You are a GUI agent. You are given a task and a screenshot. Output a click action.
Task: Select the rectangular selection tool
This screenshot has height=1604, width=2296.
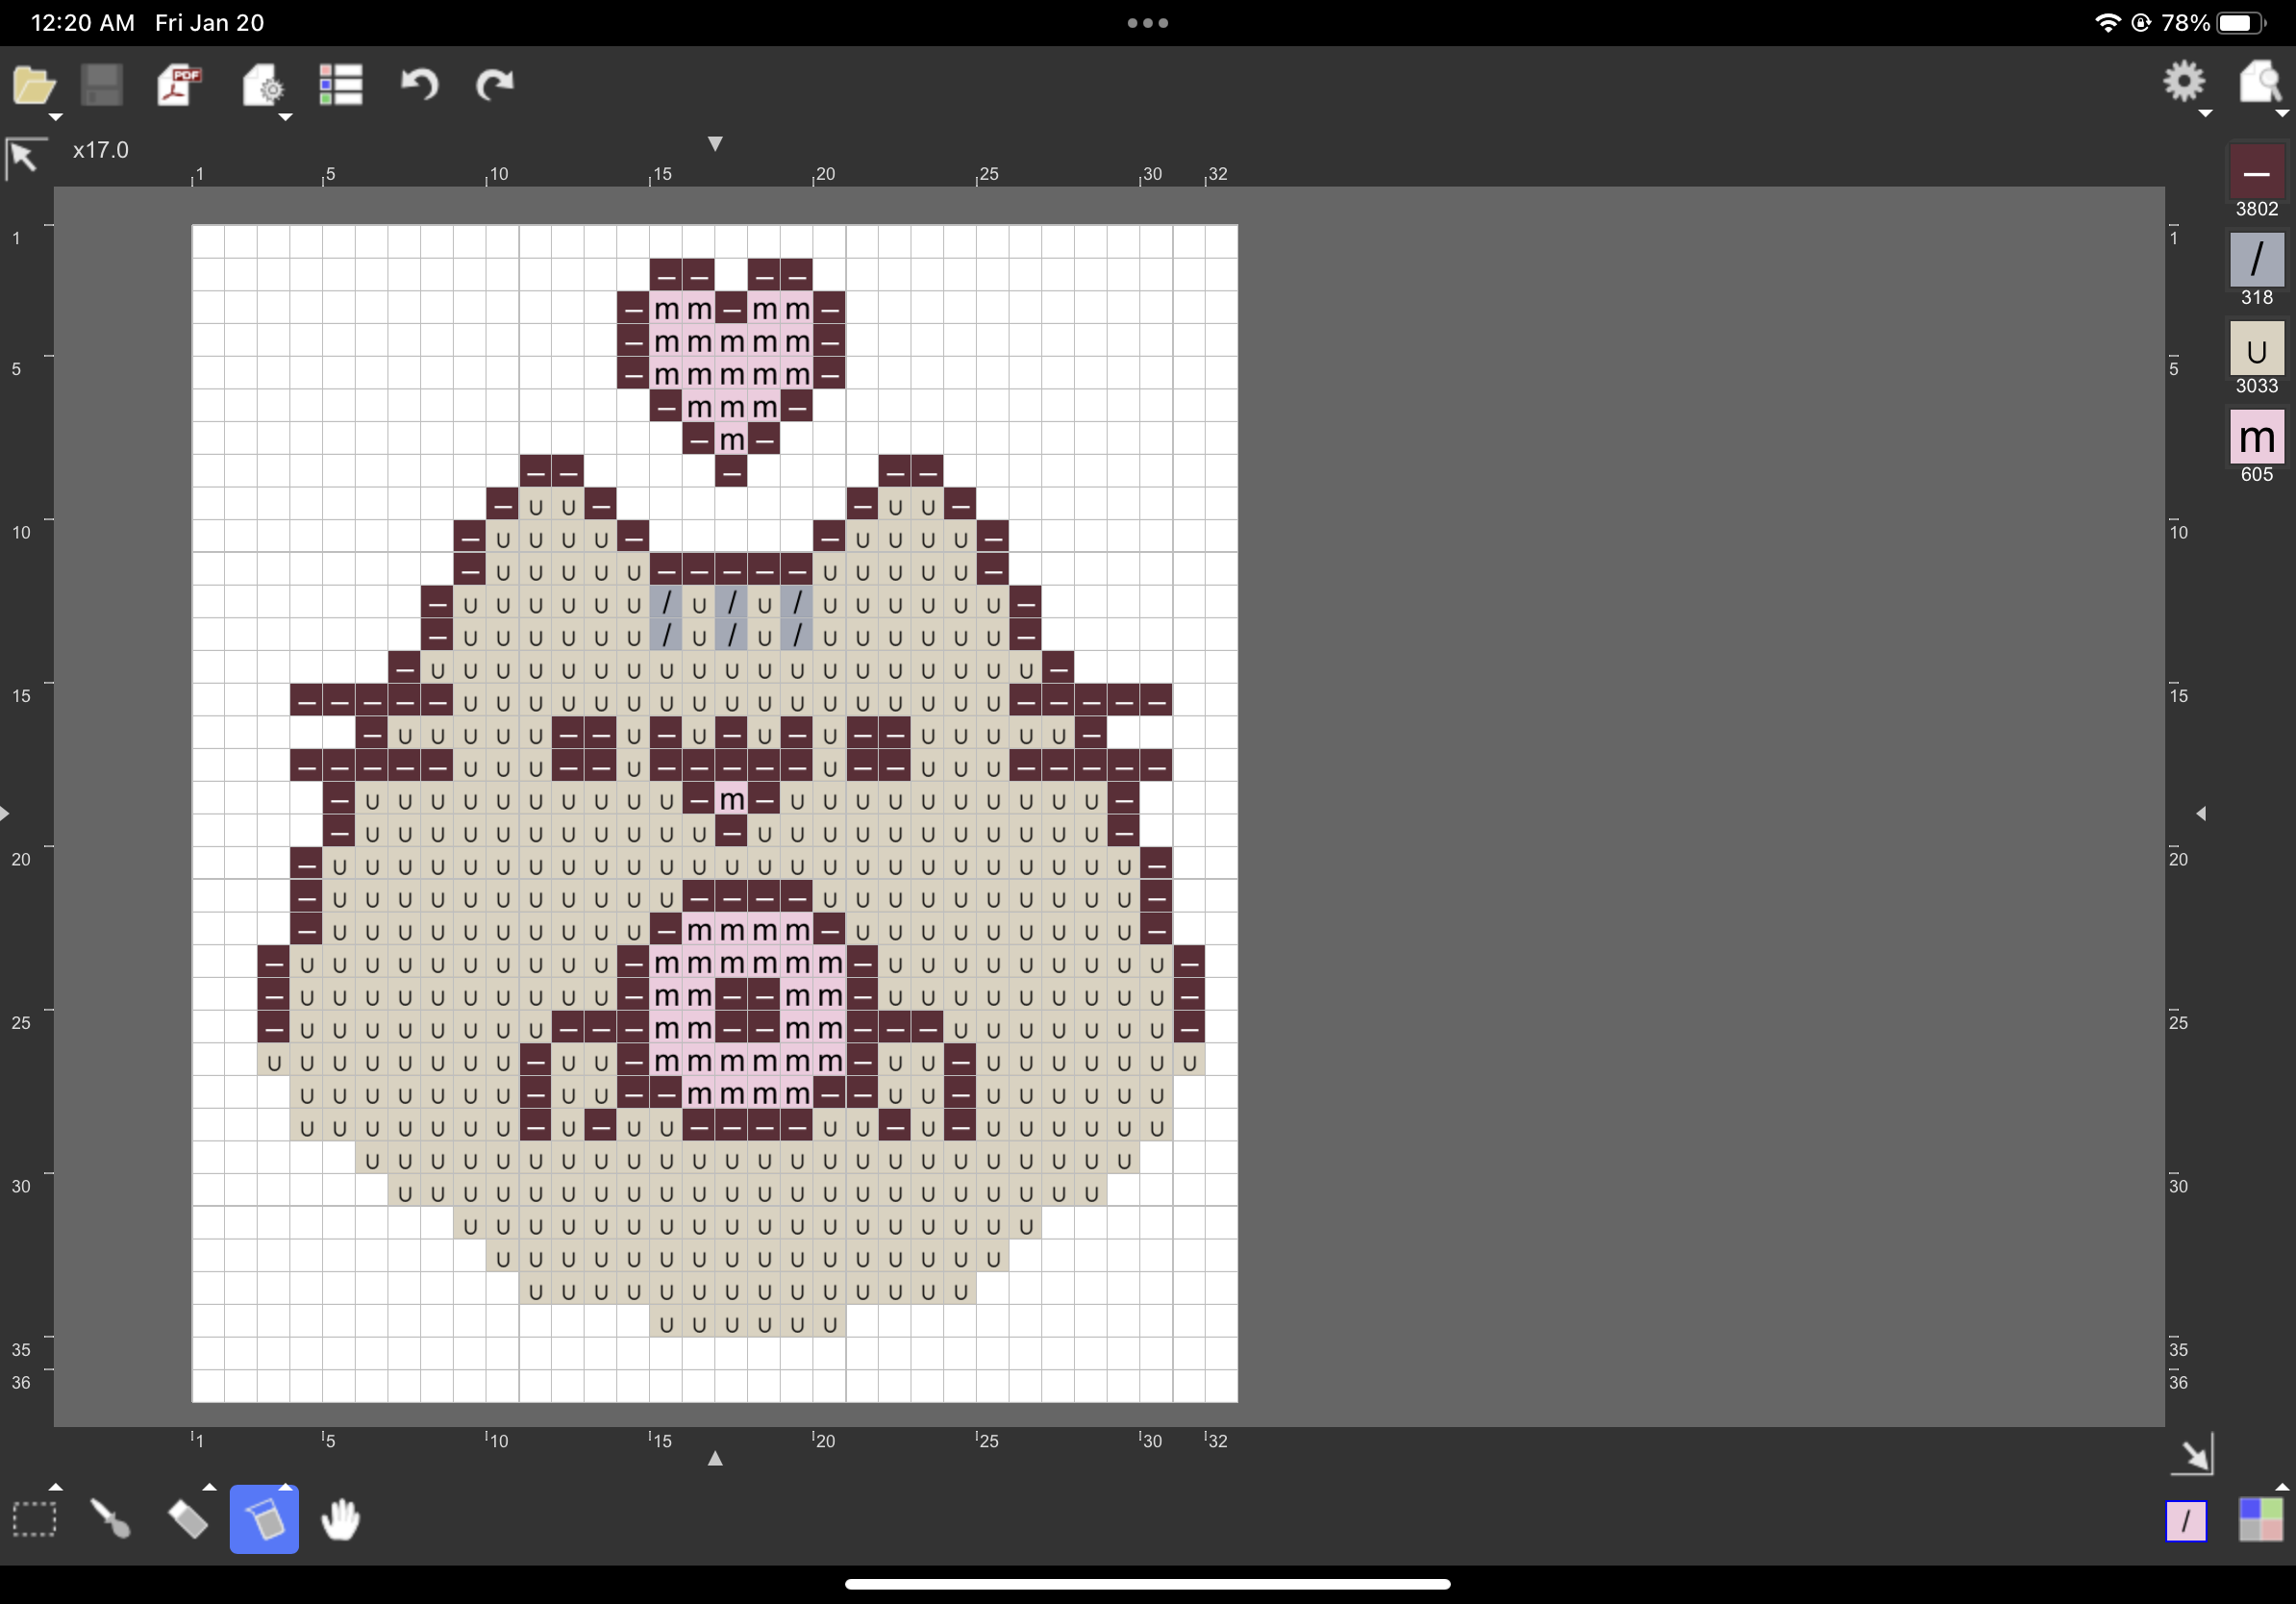[x=34, y=1519]
